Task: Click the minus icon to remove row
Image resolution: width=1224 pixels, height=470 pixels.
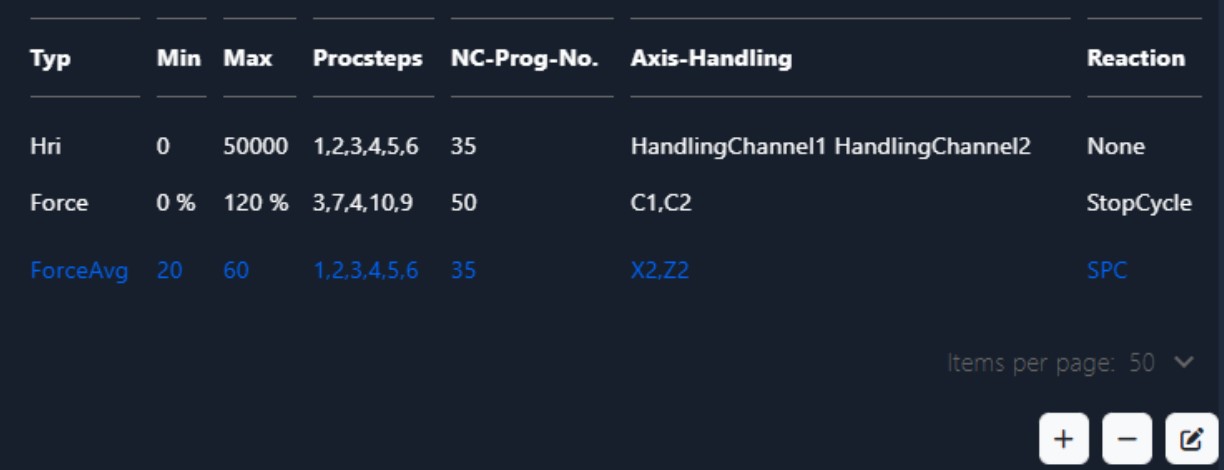Action: click(x=1127, y=438)
